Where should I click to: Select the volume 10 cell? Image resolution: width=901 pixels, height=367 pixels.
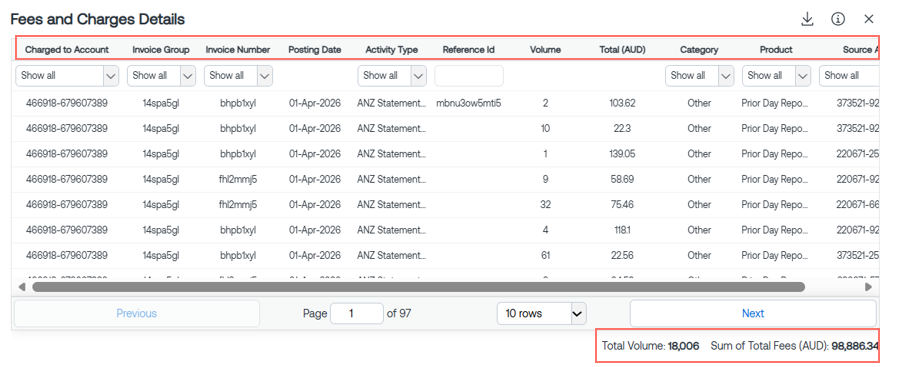545,129
